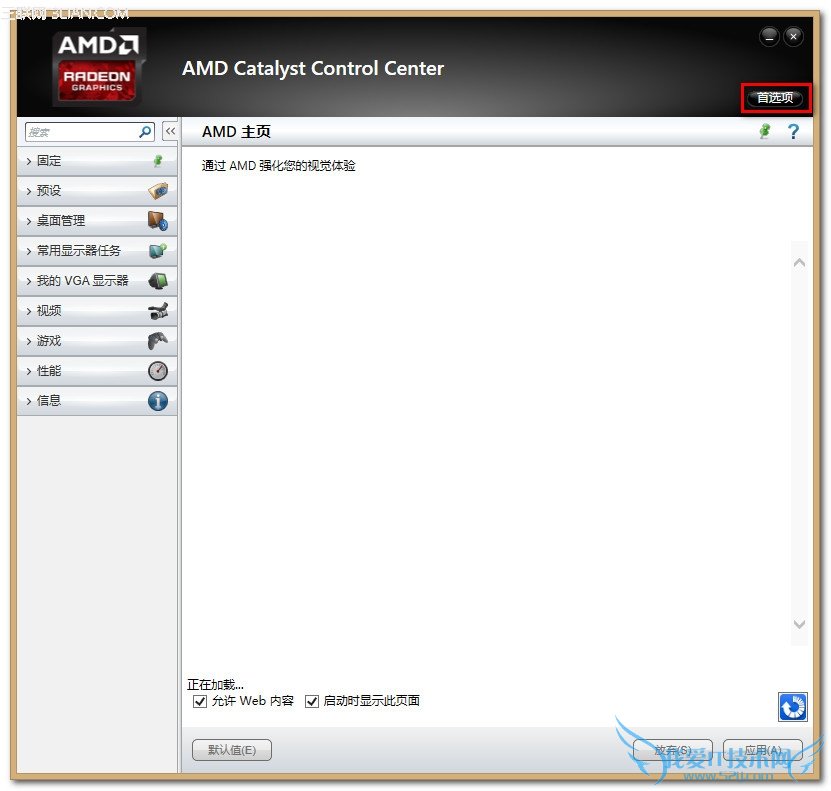Click the 信息 (Information) blue icon
The image size is (831, 791).
[x=157, y=401]
